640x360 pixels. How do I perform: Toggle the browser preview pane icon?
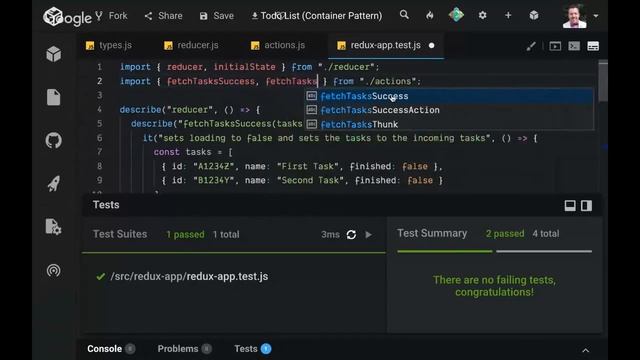555,46
